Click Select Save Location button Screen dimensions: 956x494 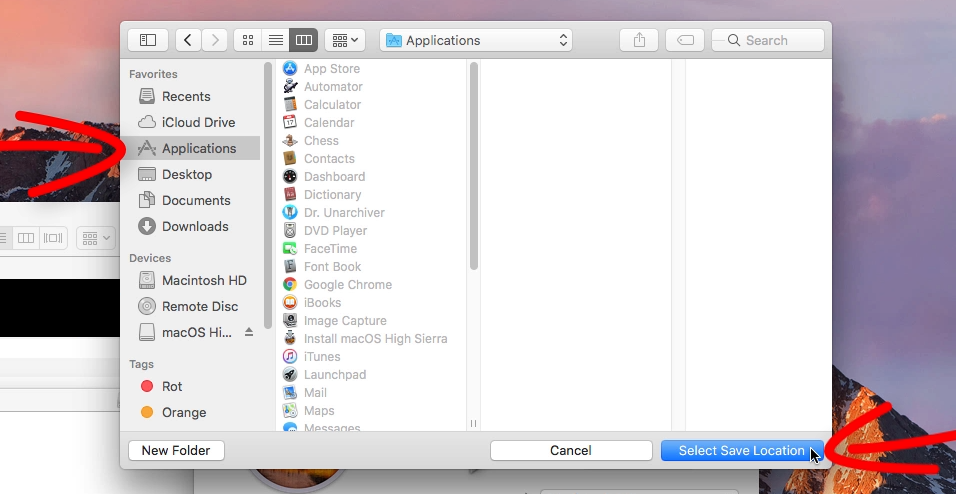742,451
